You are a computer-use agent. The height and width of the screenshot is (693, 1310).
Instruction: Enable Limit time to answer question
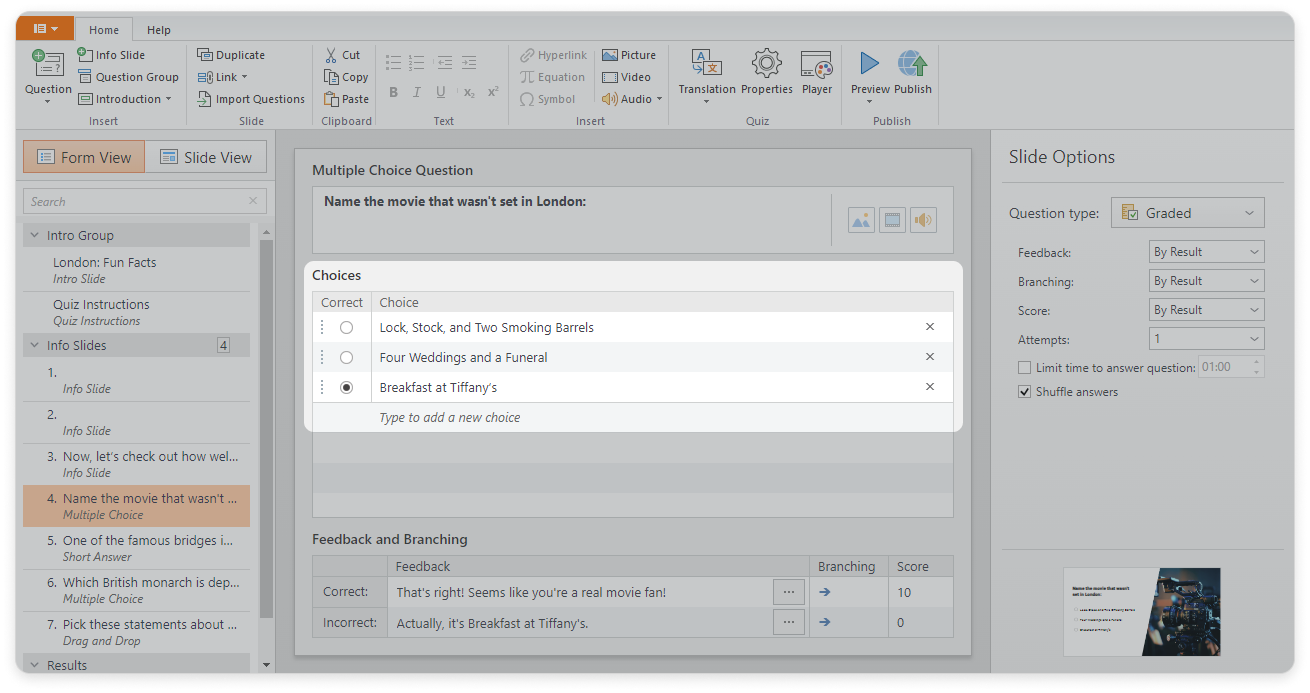pos(1024,368)
